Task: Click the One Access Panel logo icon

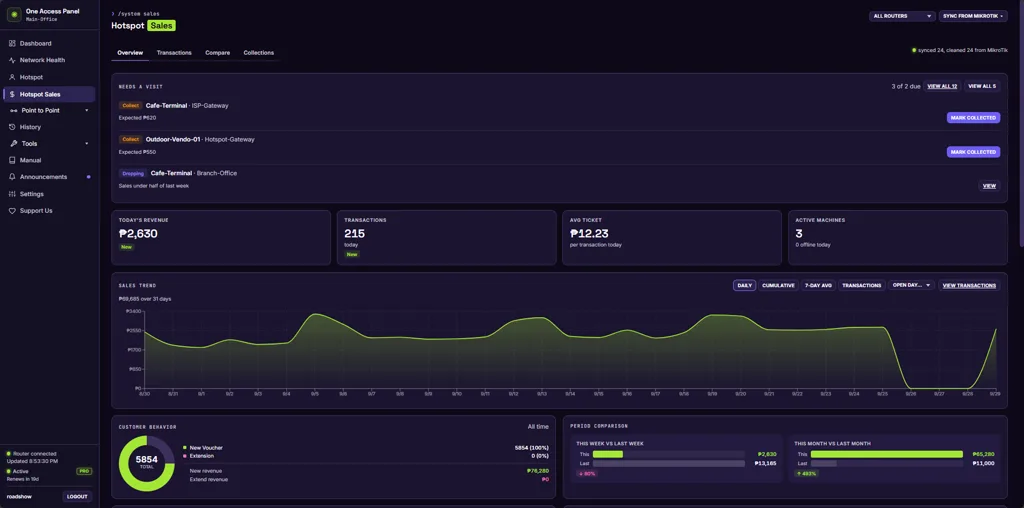Action: click(x=14, y=14)
